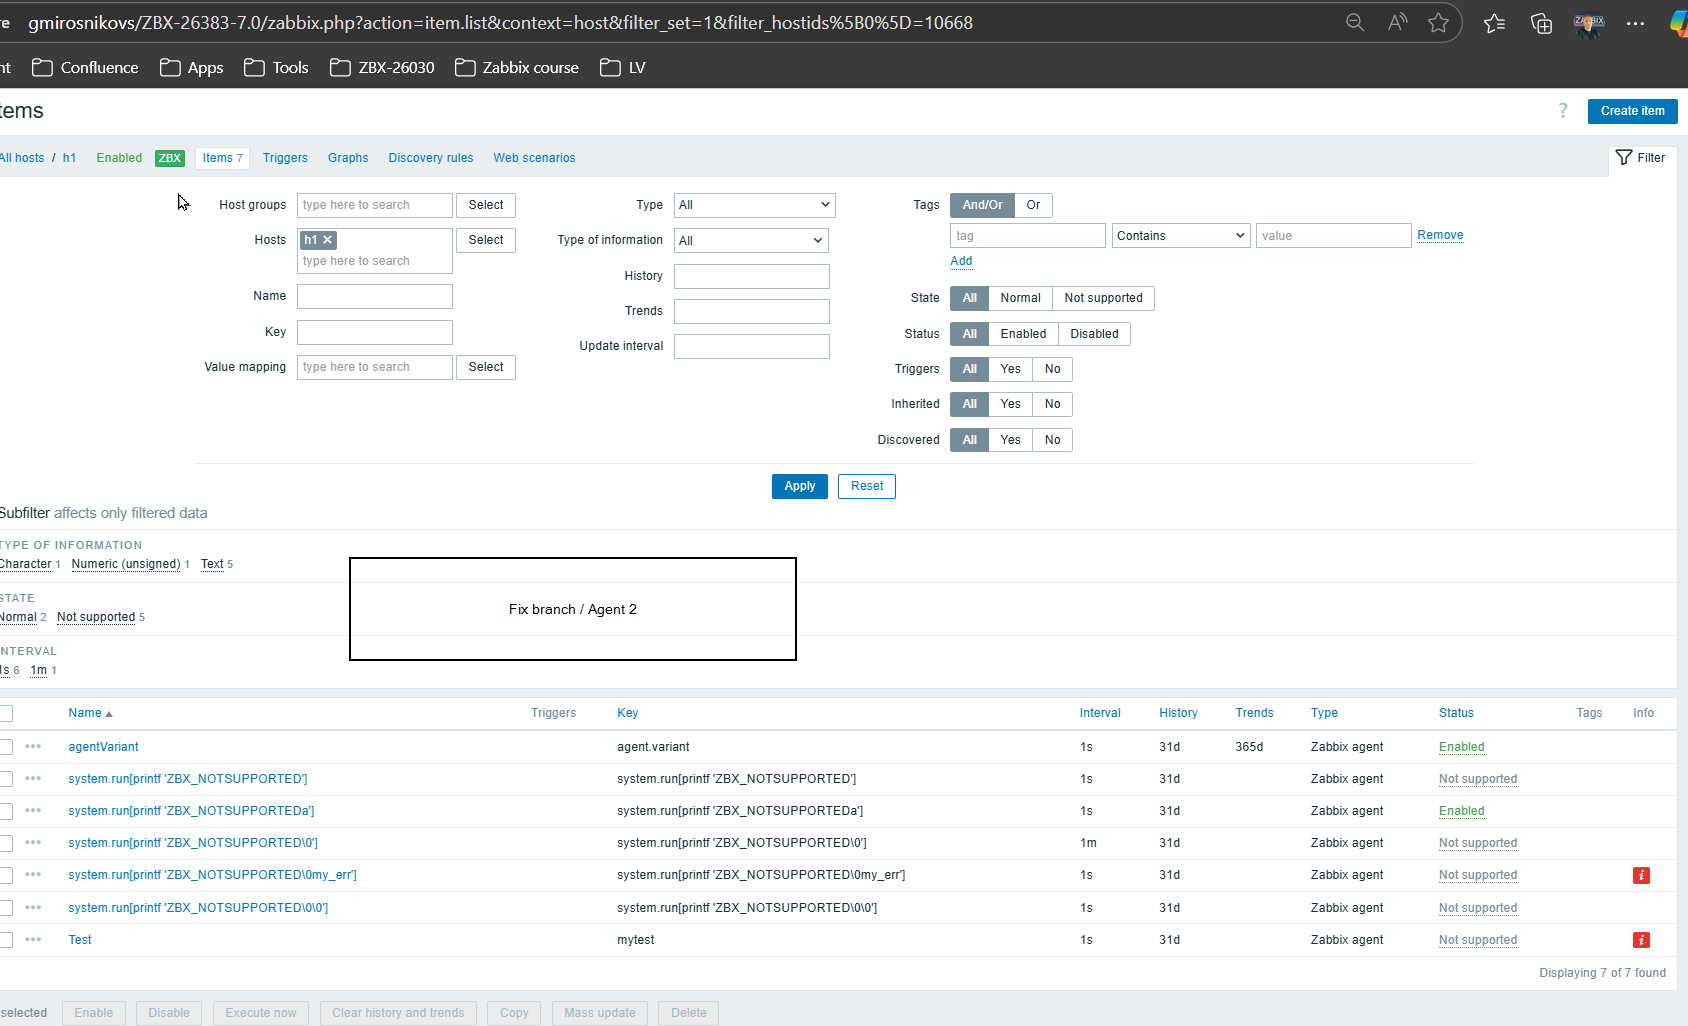Open the browser three-dot settings menu
Screen dimensions: 1688x1026
coord(1635,23)
